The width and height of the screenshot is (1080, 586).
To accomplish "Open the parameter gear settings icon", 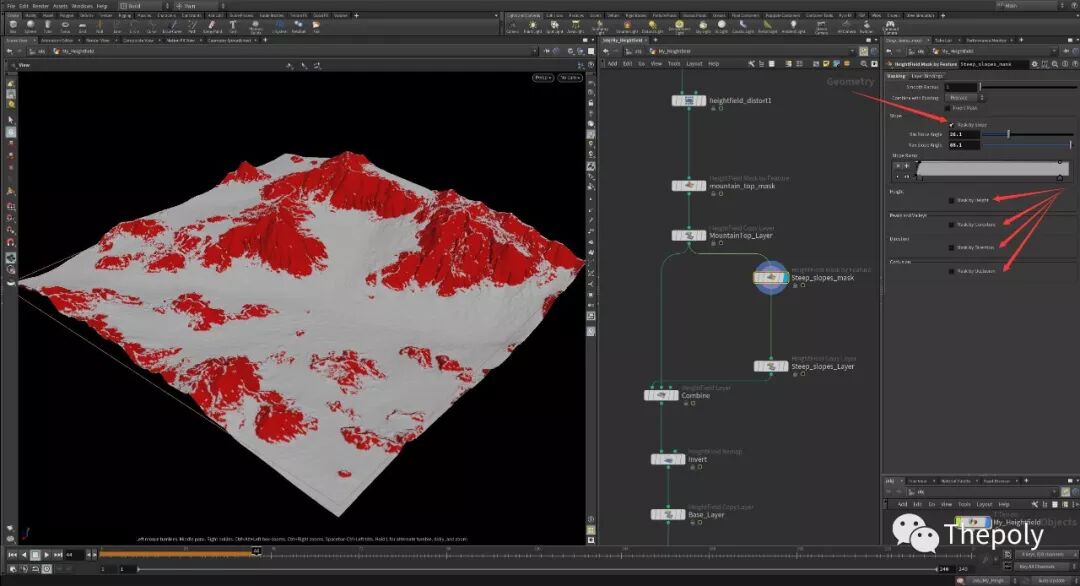I will click(x=1037, y=64).
